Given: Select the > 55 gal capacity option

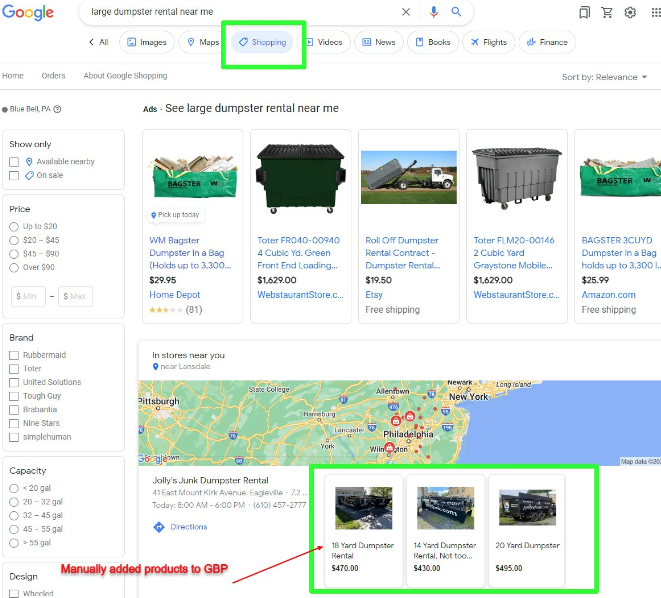Looking at the screenshot, I should [x=14, y=543].
